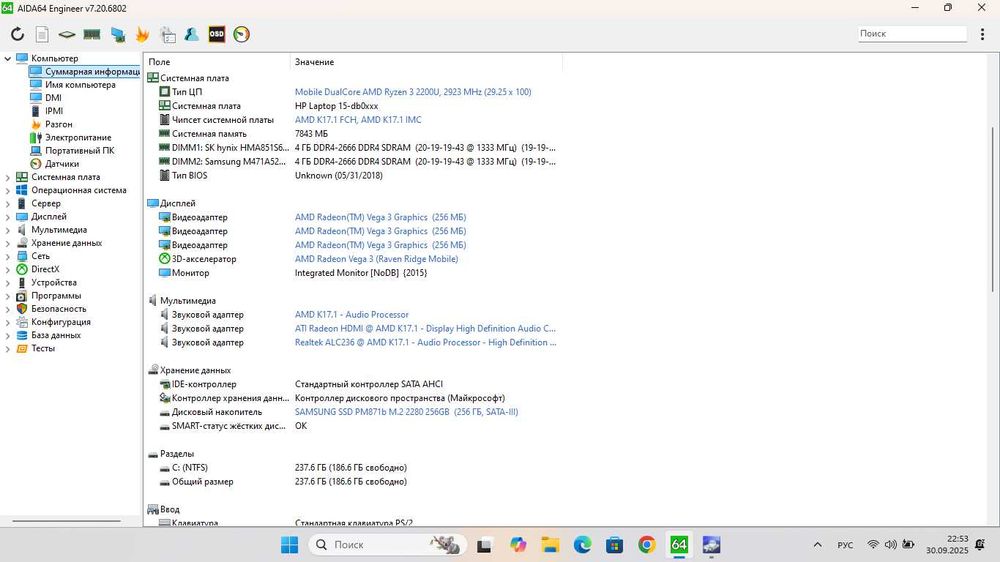Open the memory module toolbar icon
The width and height of the screenshot is (1000, 562).
click(x=92, y=34)
